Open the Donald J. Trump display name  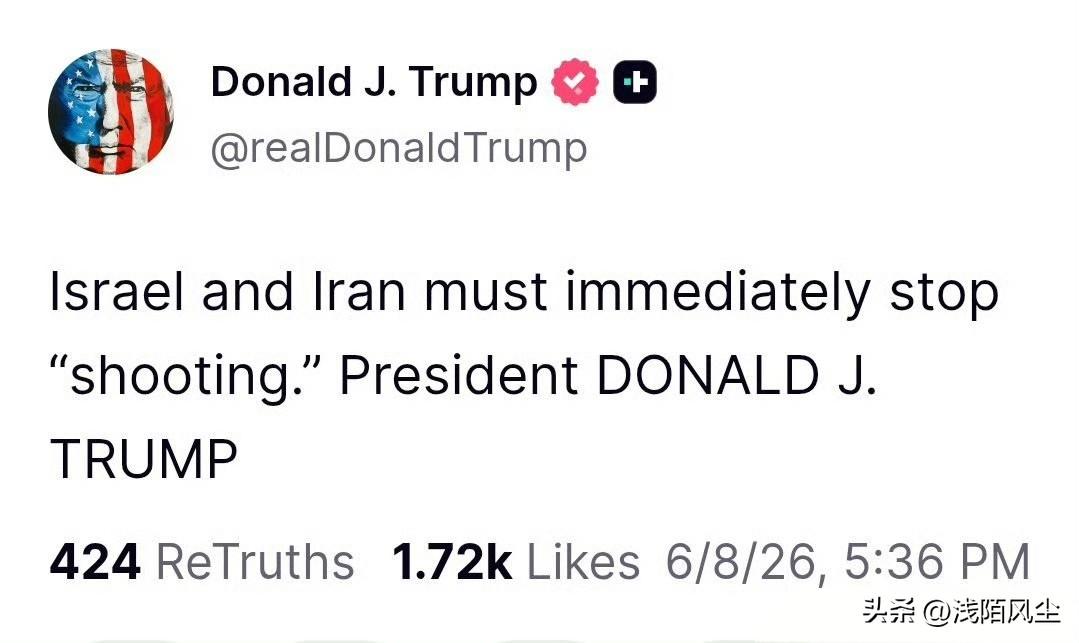(374, 83)
